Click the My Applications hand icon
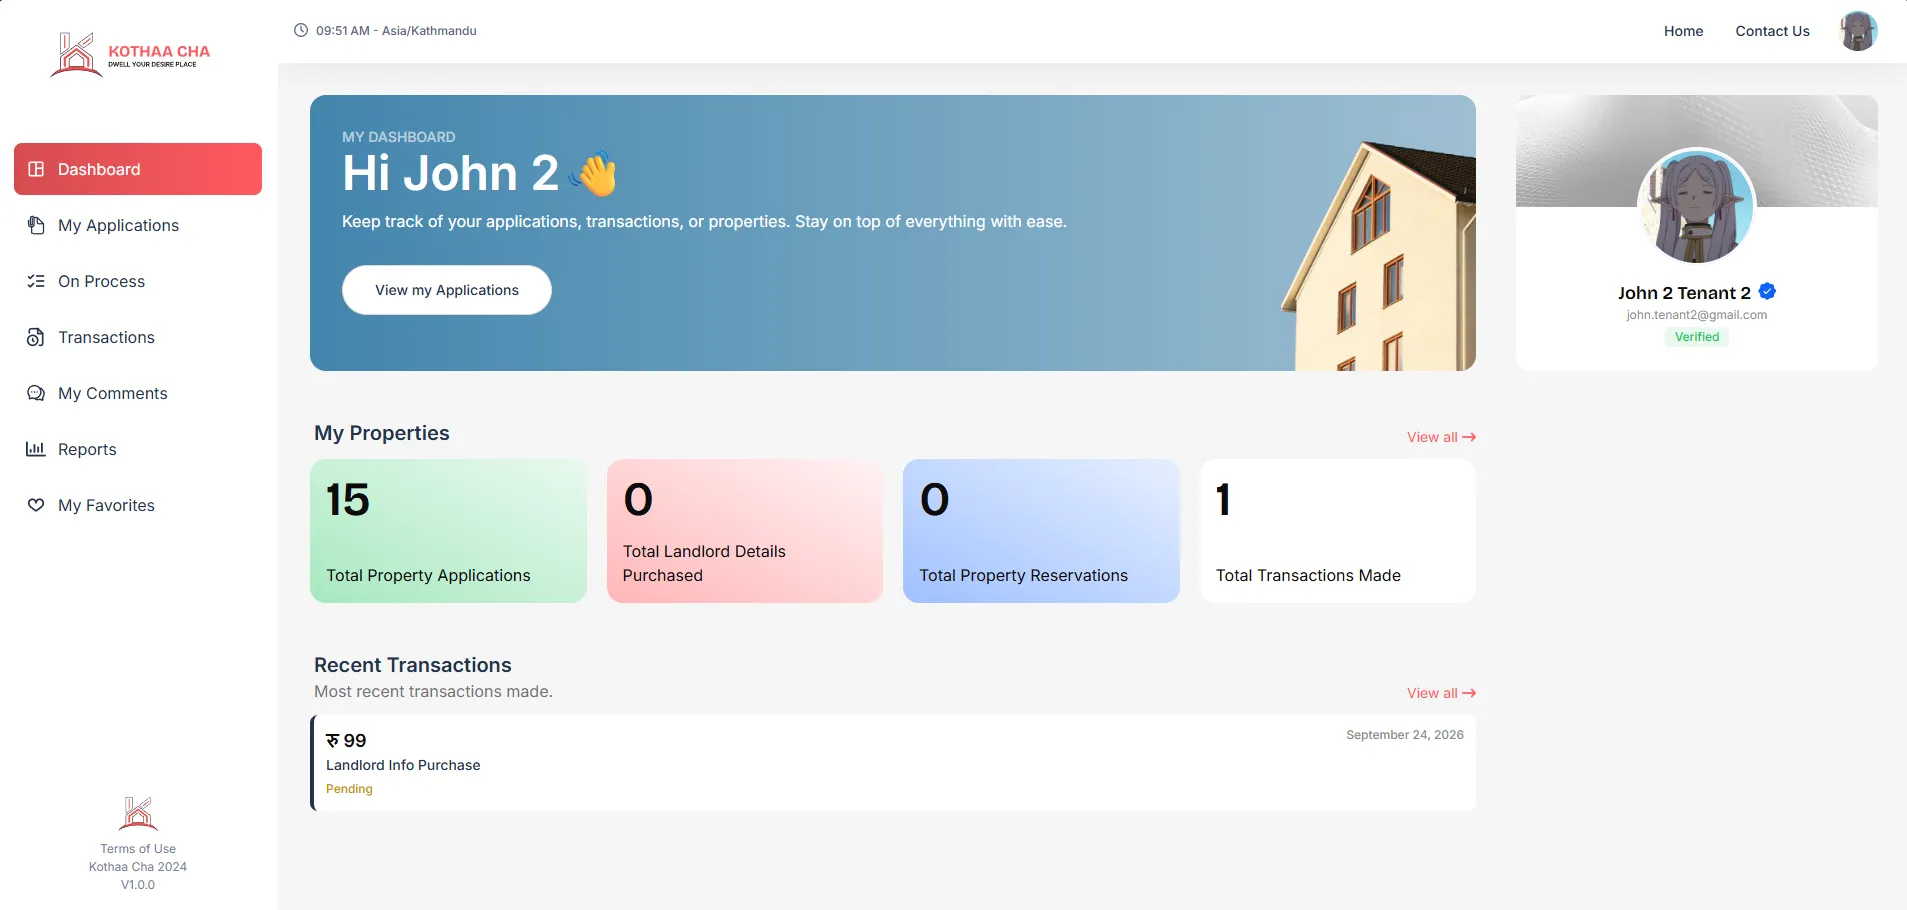 [x=36, y=225]
